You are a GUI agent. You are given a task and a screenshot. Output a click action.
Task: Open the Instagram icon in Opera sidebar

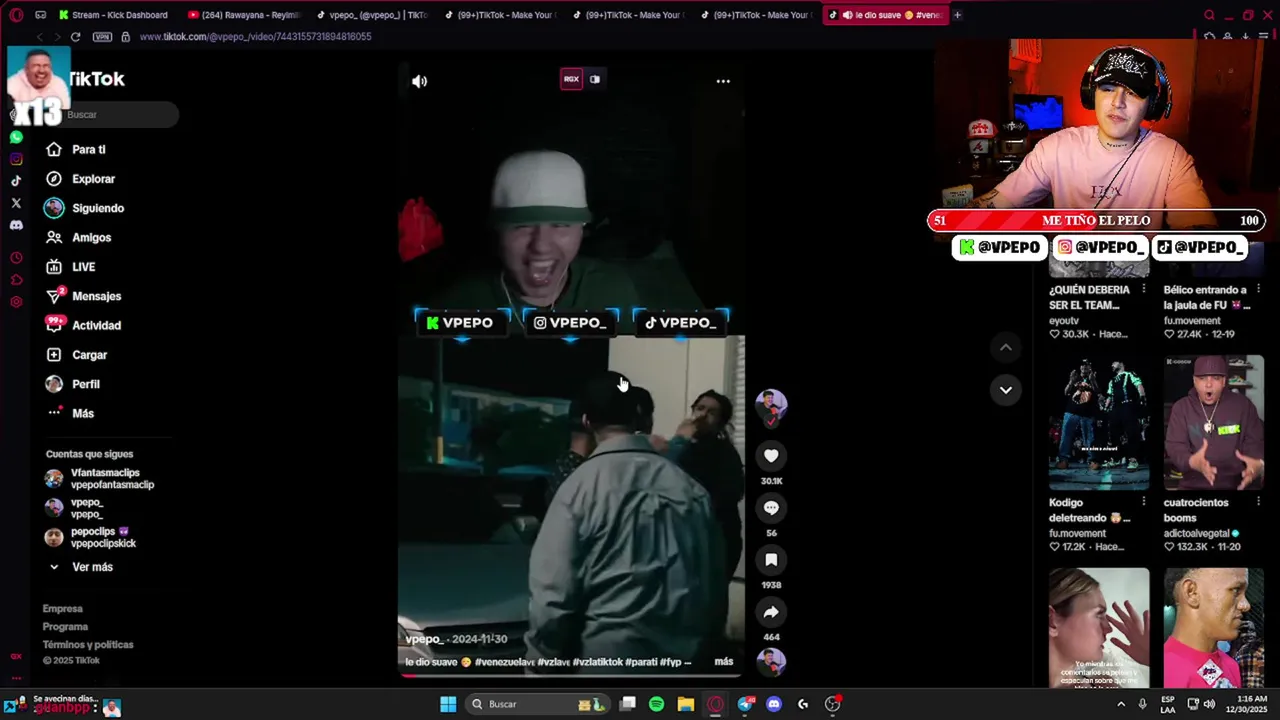click(16, 159)
